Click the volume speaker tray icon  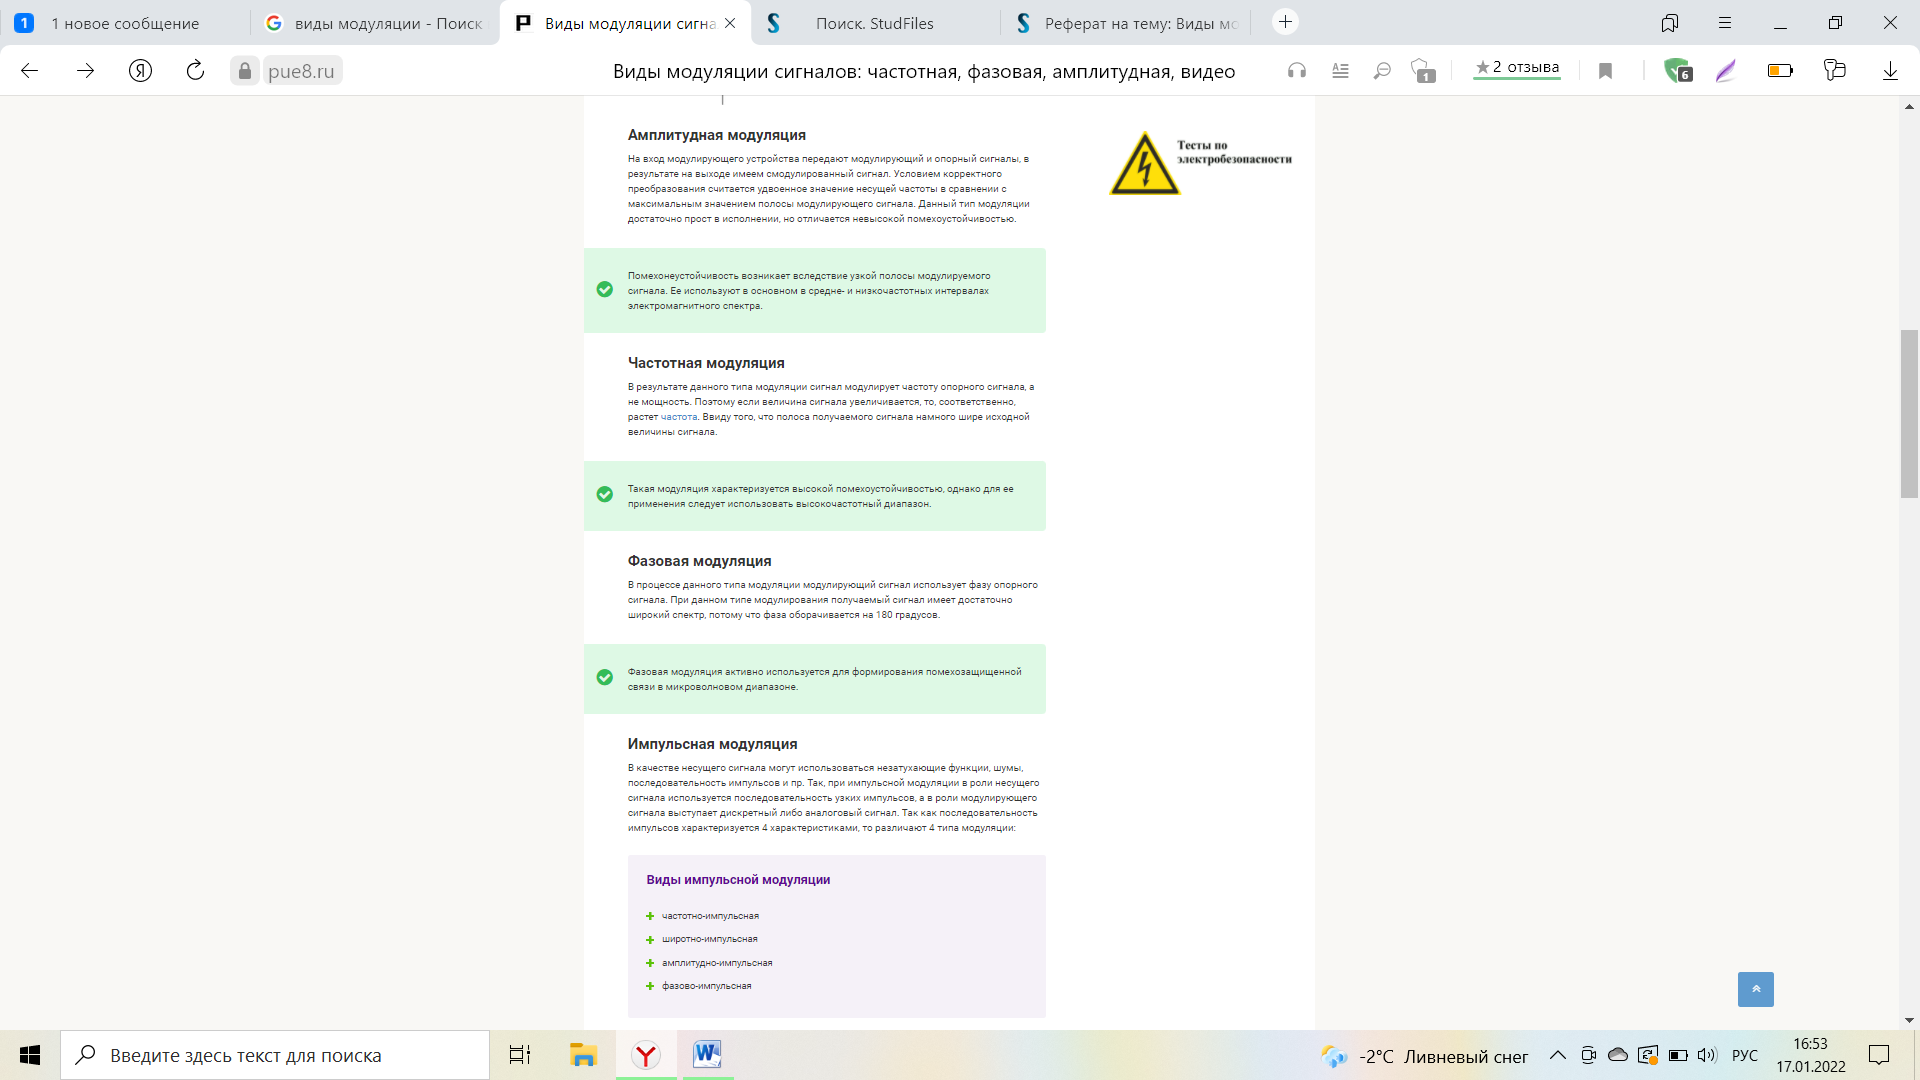point(1707,1055)
